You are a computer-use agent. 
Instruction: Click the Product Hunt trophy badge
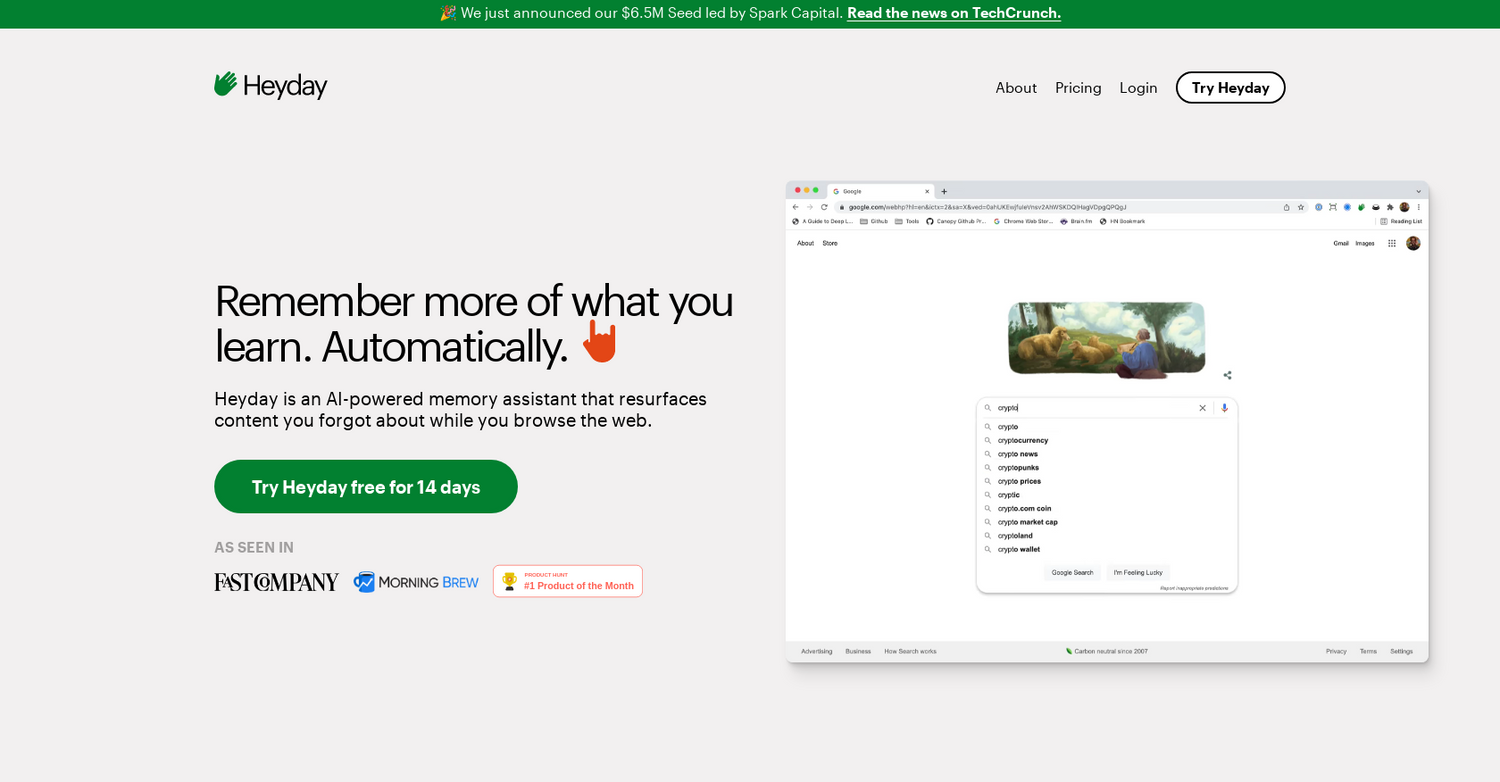pos(510,580)
